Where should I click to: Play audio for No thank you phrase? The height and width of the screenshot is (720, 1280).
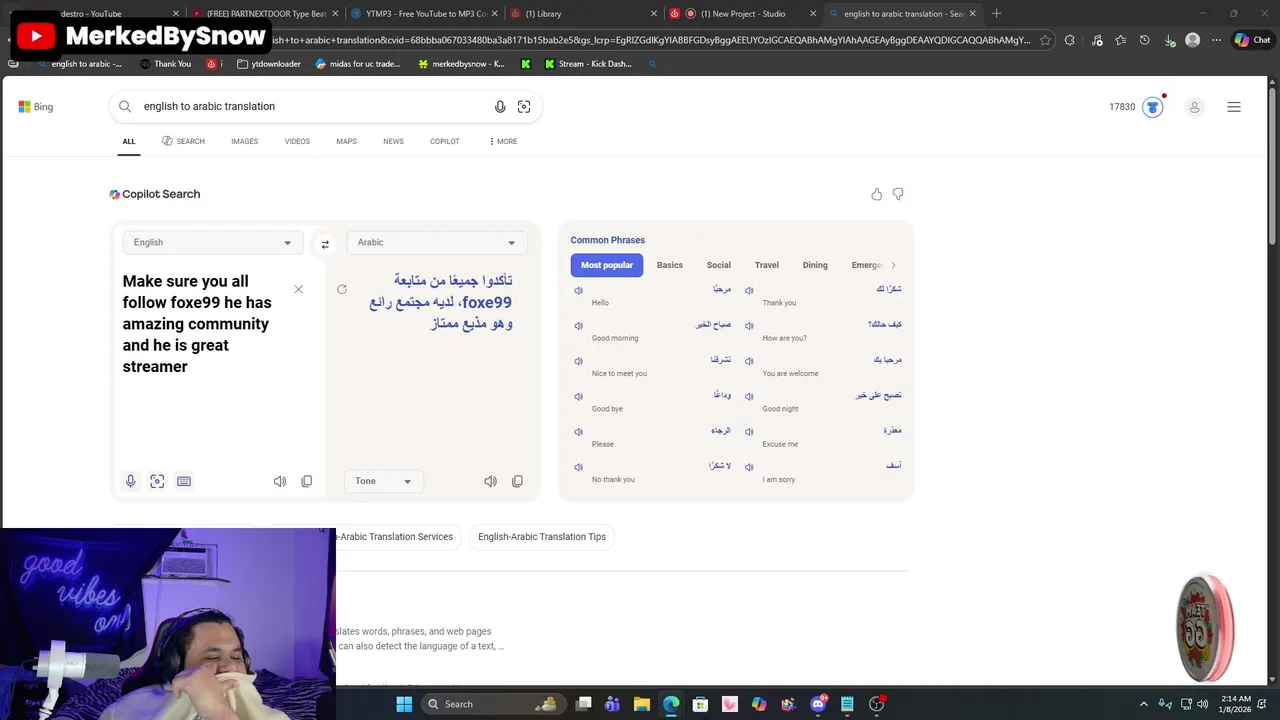(578, 467)
